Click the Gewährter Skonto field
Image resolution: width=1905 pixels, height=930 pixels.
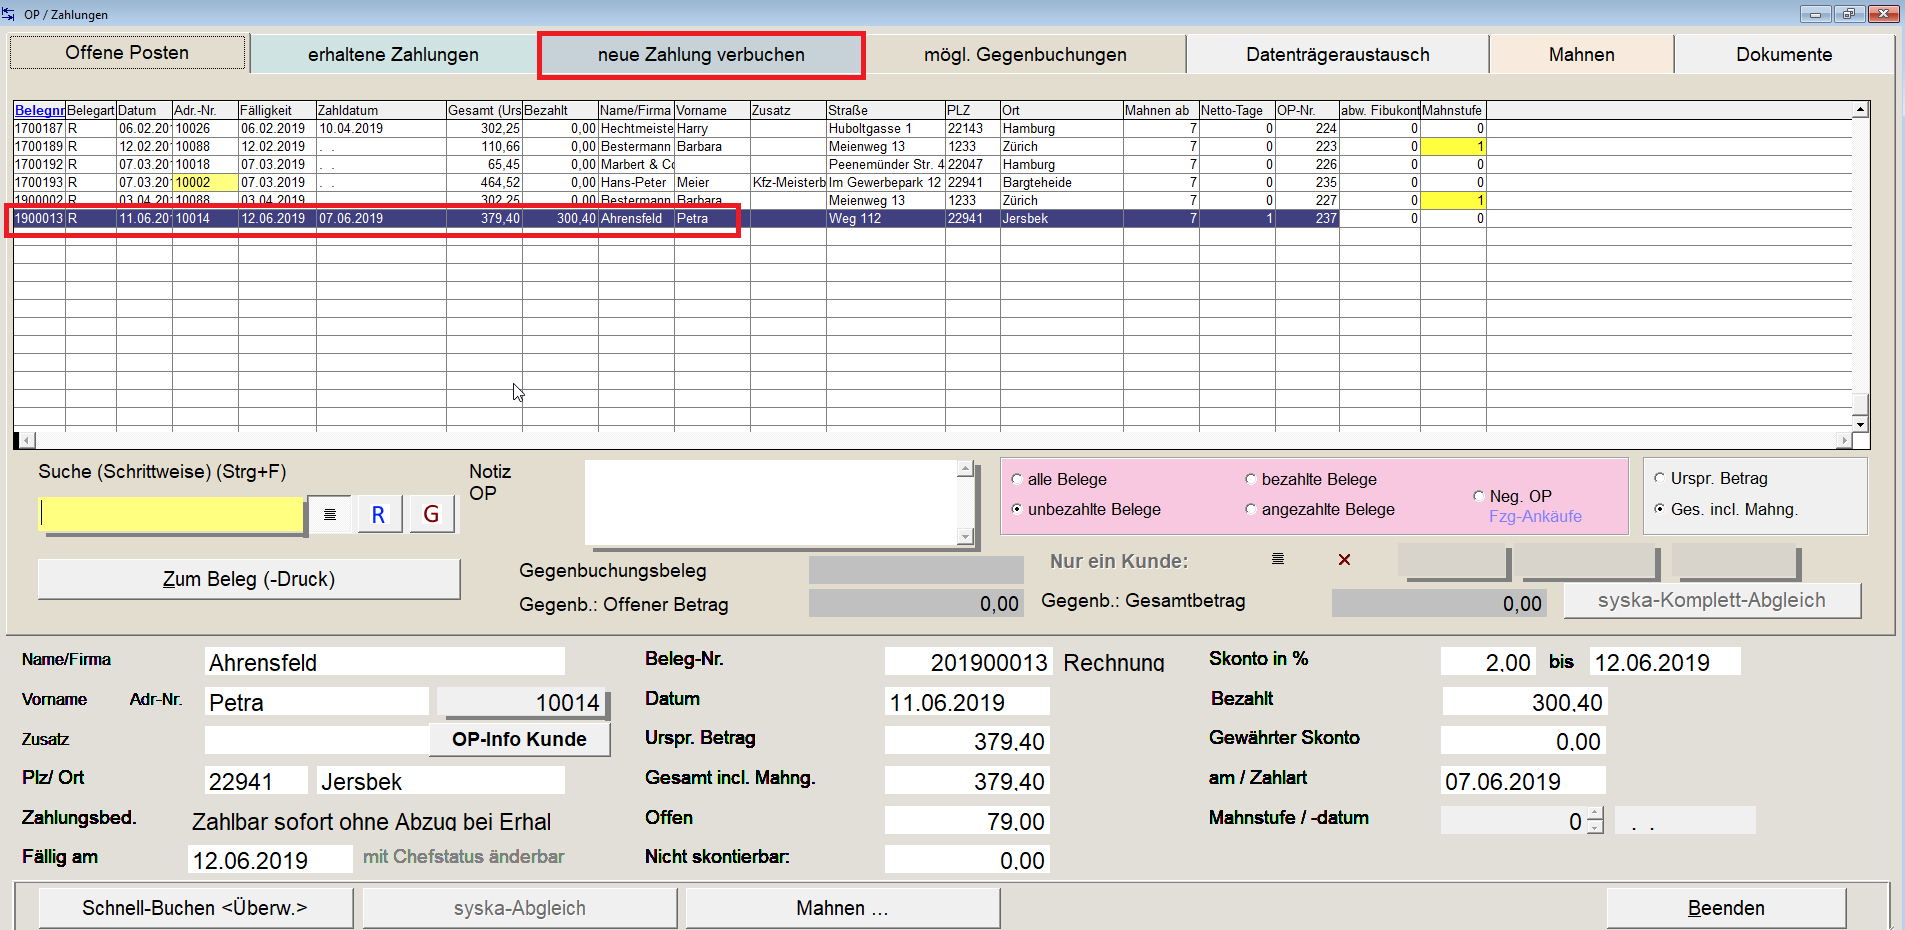(1523, 741)
